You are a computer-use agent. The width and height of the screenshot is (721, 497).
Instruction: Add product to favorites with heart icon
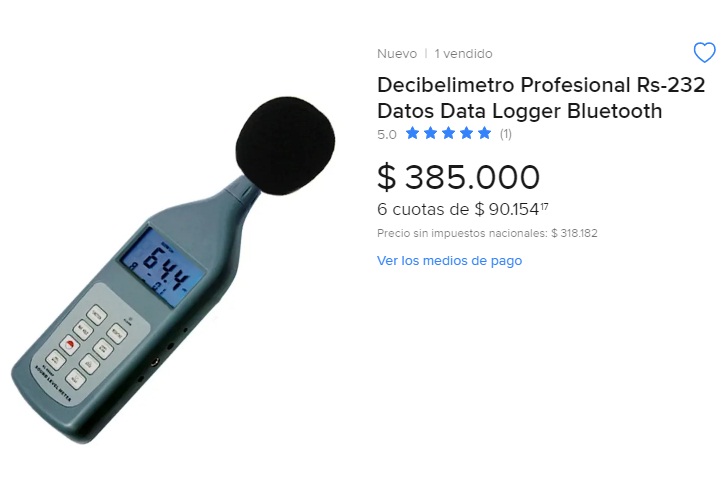pos(704,53)
